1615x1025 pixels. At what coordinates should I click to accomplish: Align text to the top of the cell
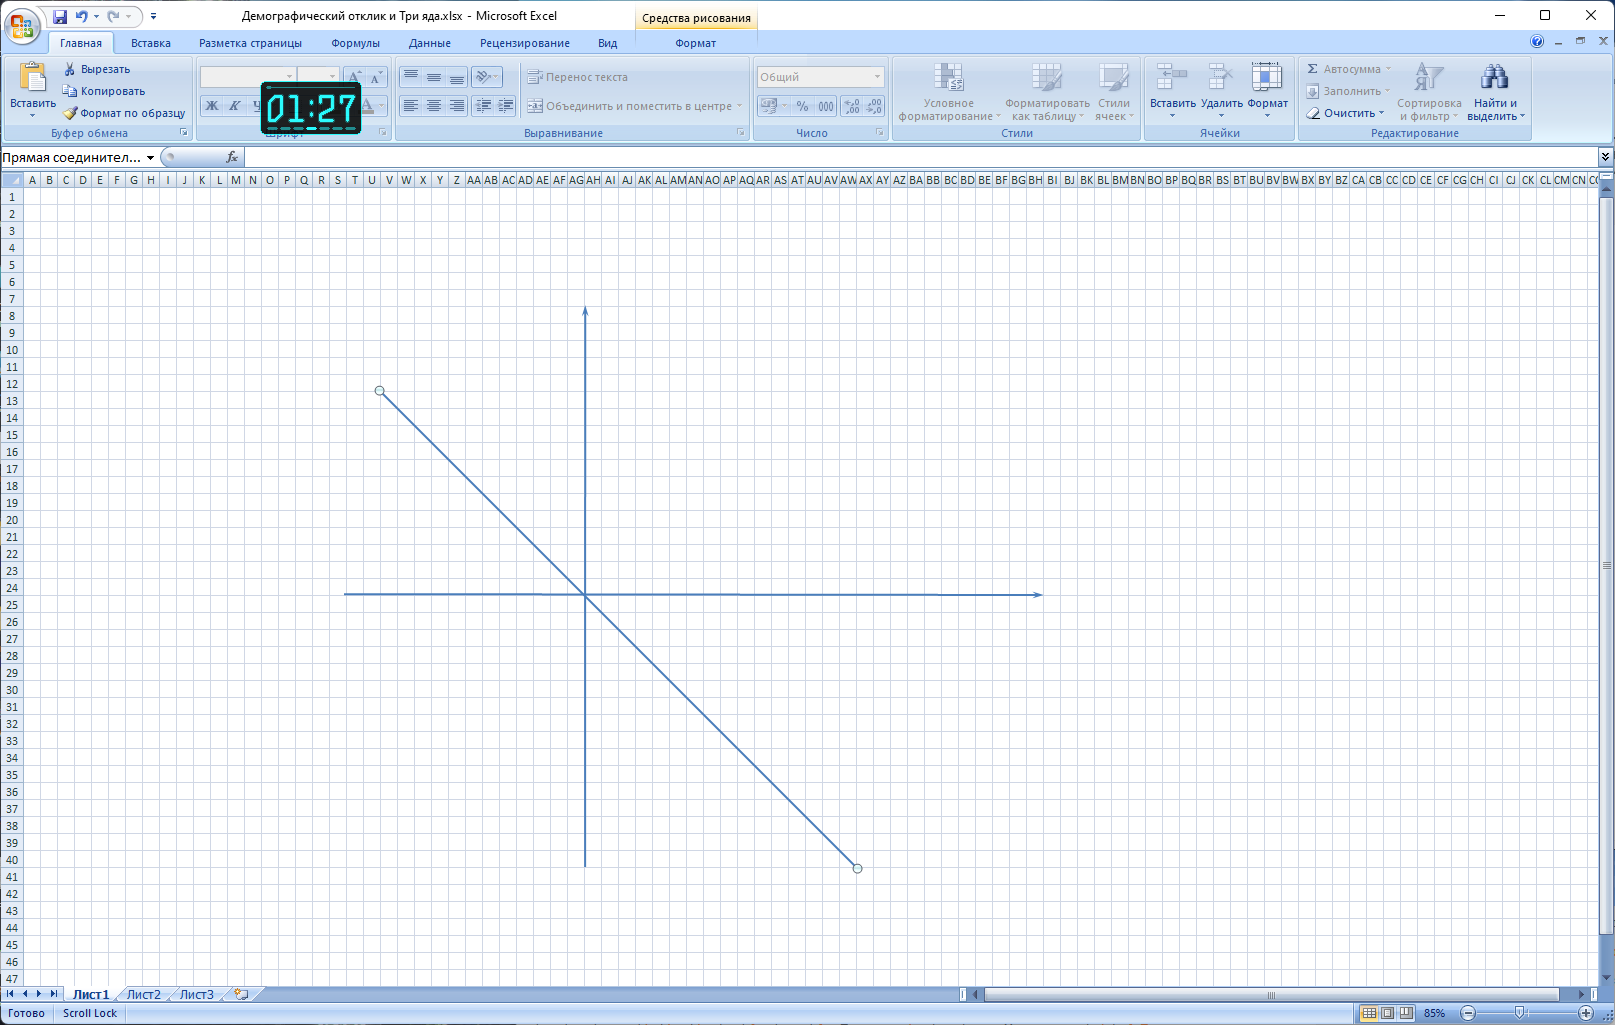pos(411,77)
